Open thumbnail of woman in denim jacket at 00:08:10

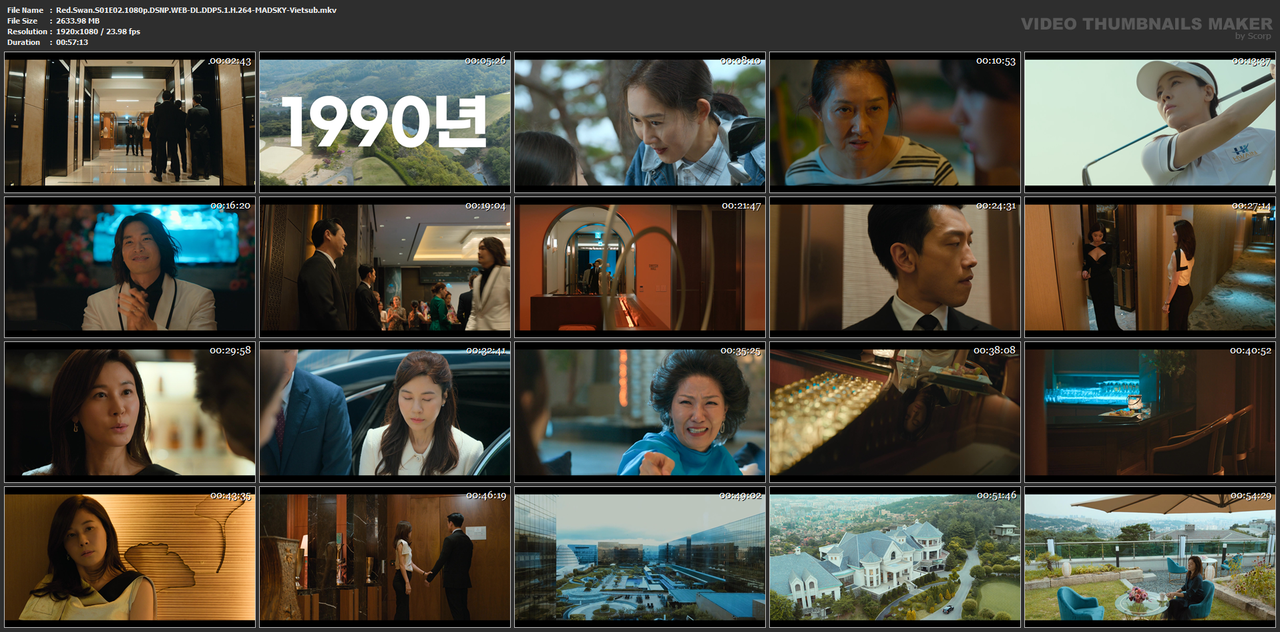pyautogui.click(x=640, y=122)
